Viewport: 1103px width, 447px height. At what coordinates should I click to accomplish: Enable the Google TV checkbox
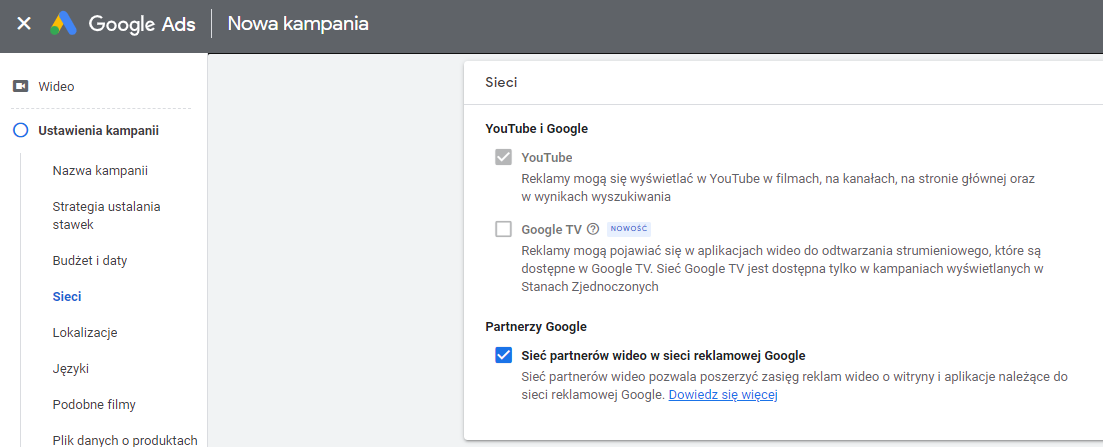click(503, 229)
